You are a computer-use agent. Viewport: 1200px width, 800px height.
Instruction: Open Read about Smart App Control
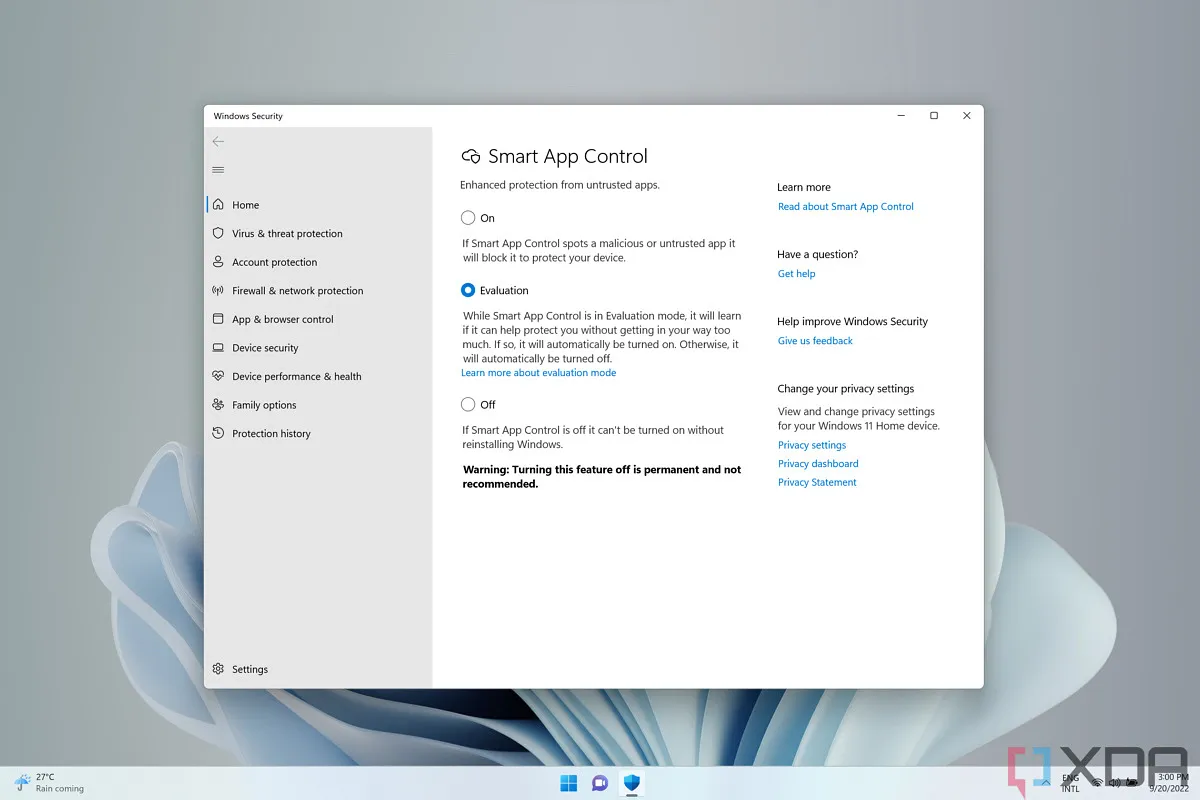pyautogui.click(x=845, y=206)
